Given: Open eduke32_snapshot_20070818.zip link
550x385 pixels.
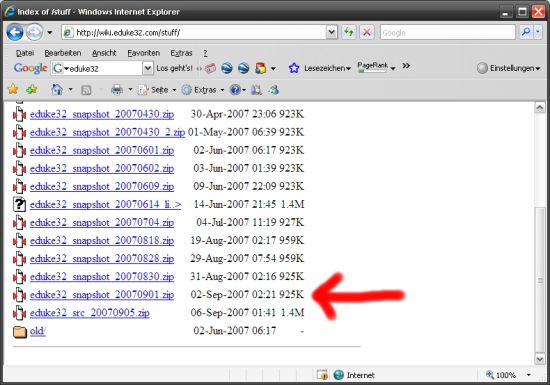Looking at the screenshot, I should coord(102,241).
